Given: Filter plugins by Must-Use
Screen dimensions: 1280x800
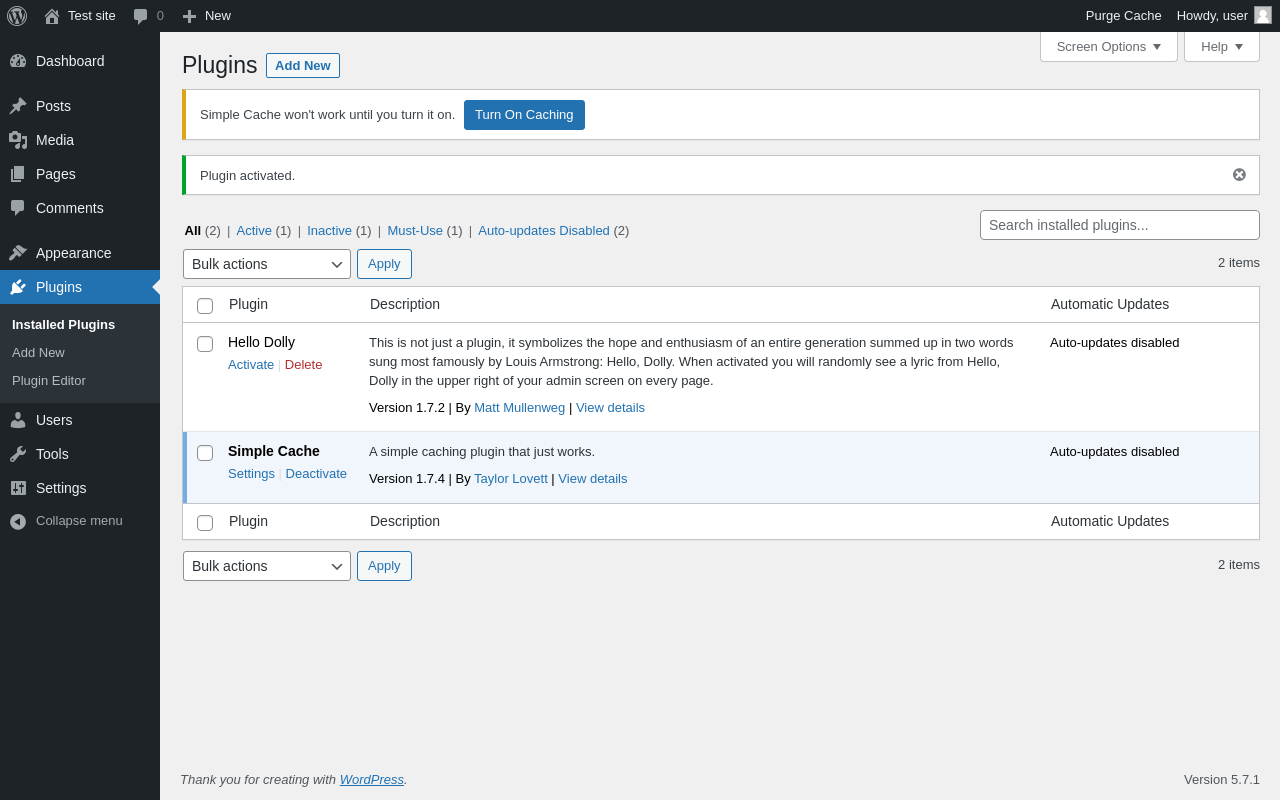Looking at the screenshot, I should (415, 231).
